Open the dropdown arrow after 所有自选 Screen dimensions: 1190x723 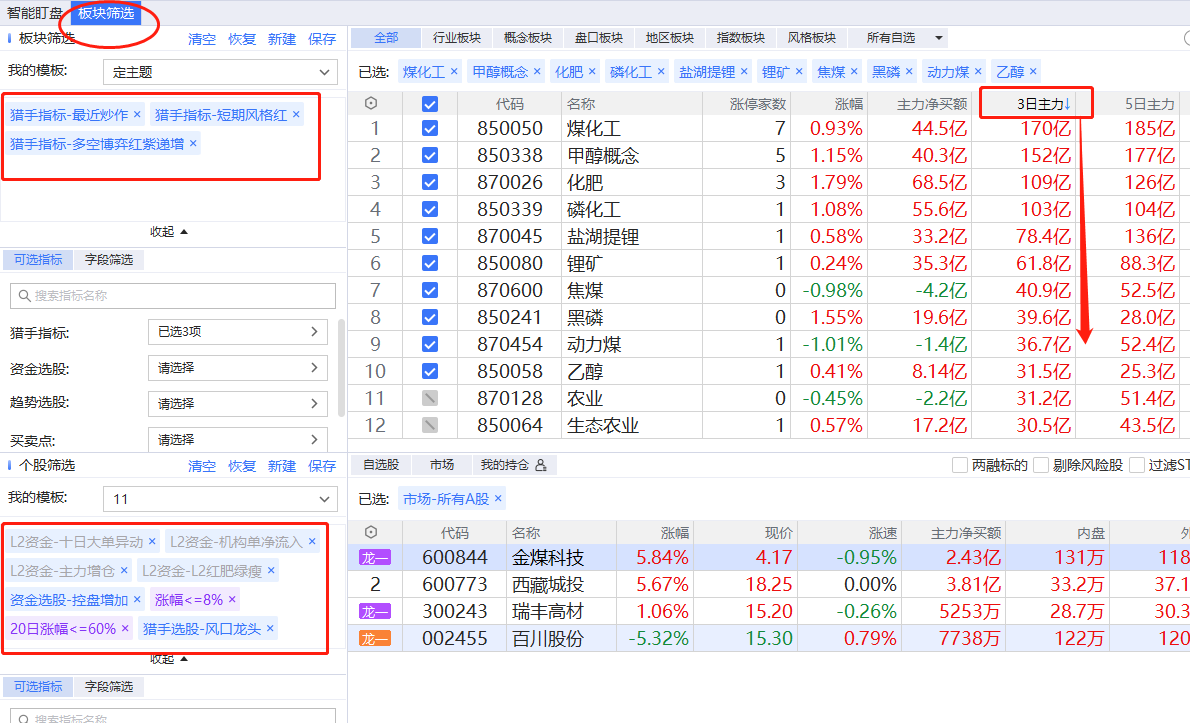(x=938, y=38)
